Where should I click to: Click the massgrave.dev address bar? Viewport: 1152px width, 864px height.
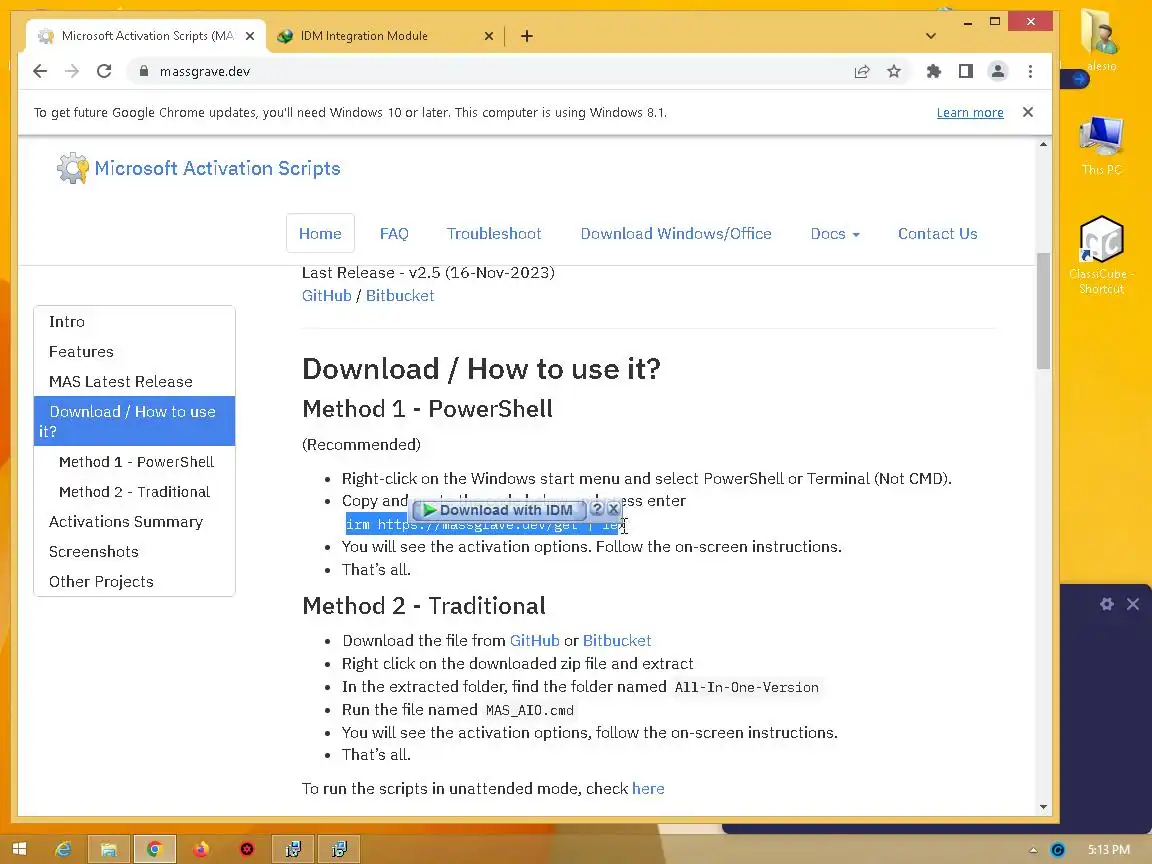(x=485, y=71)
